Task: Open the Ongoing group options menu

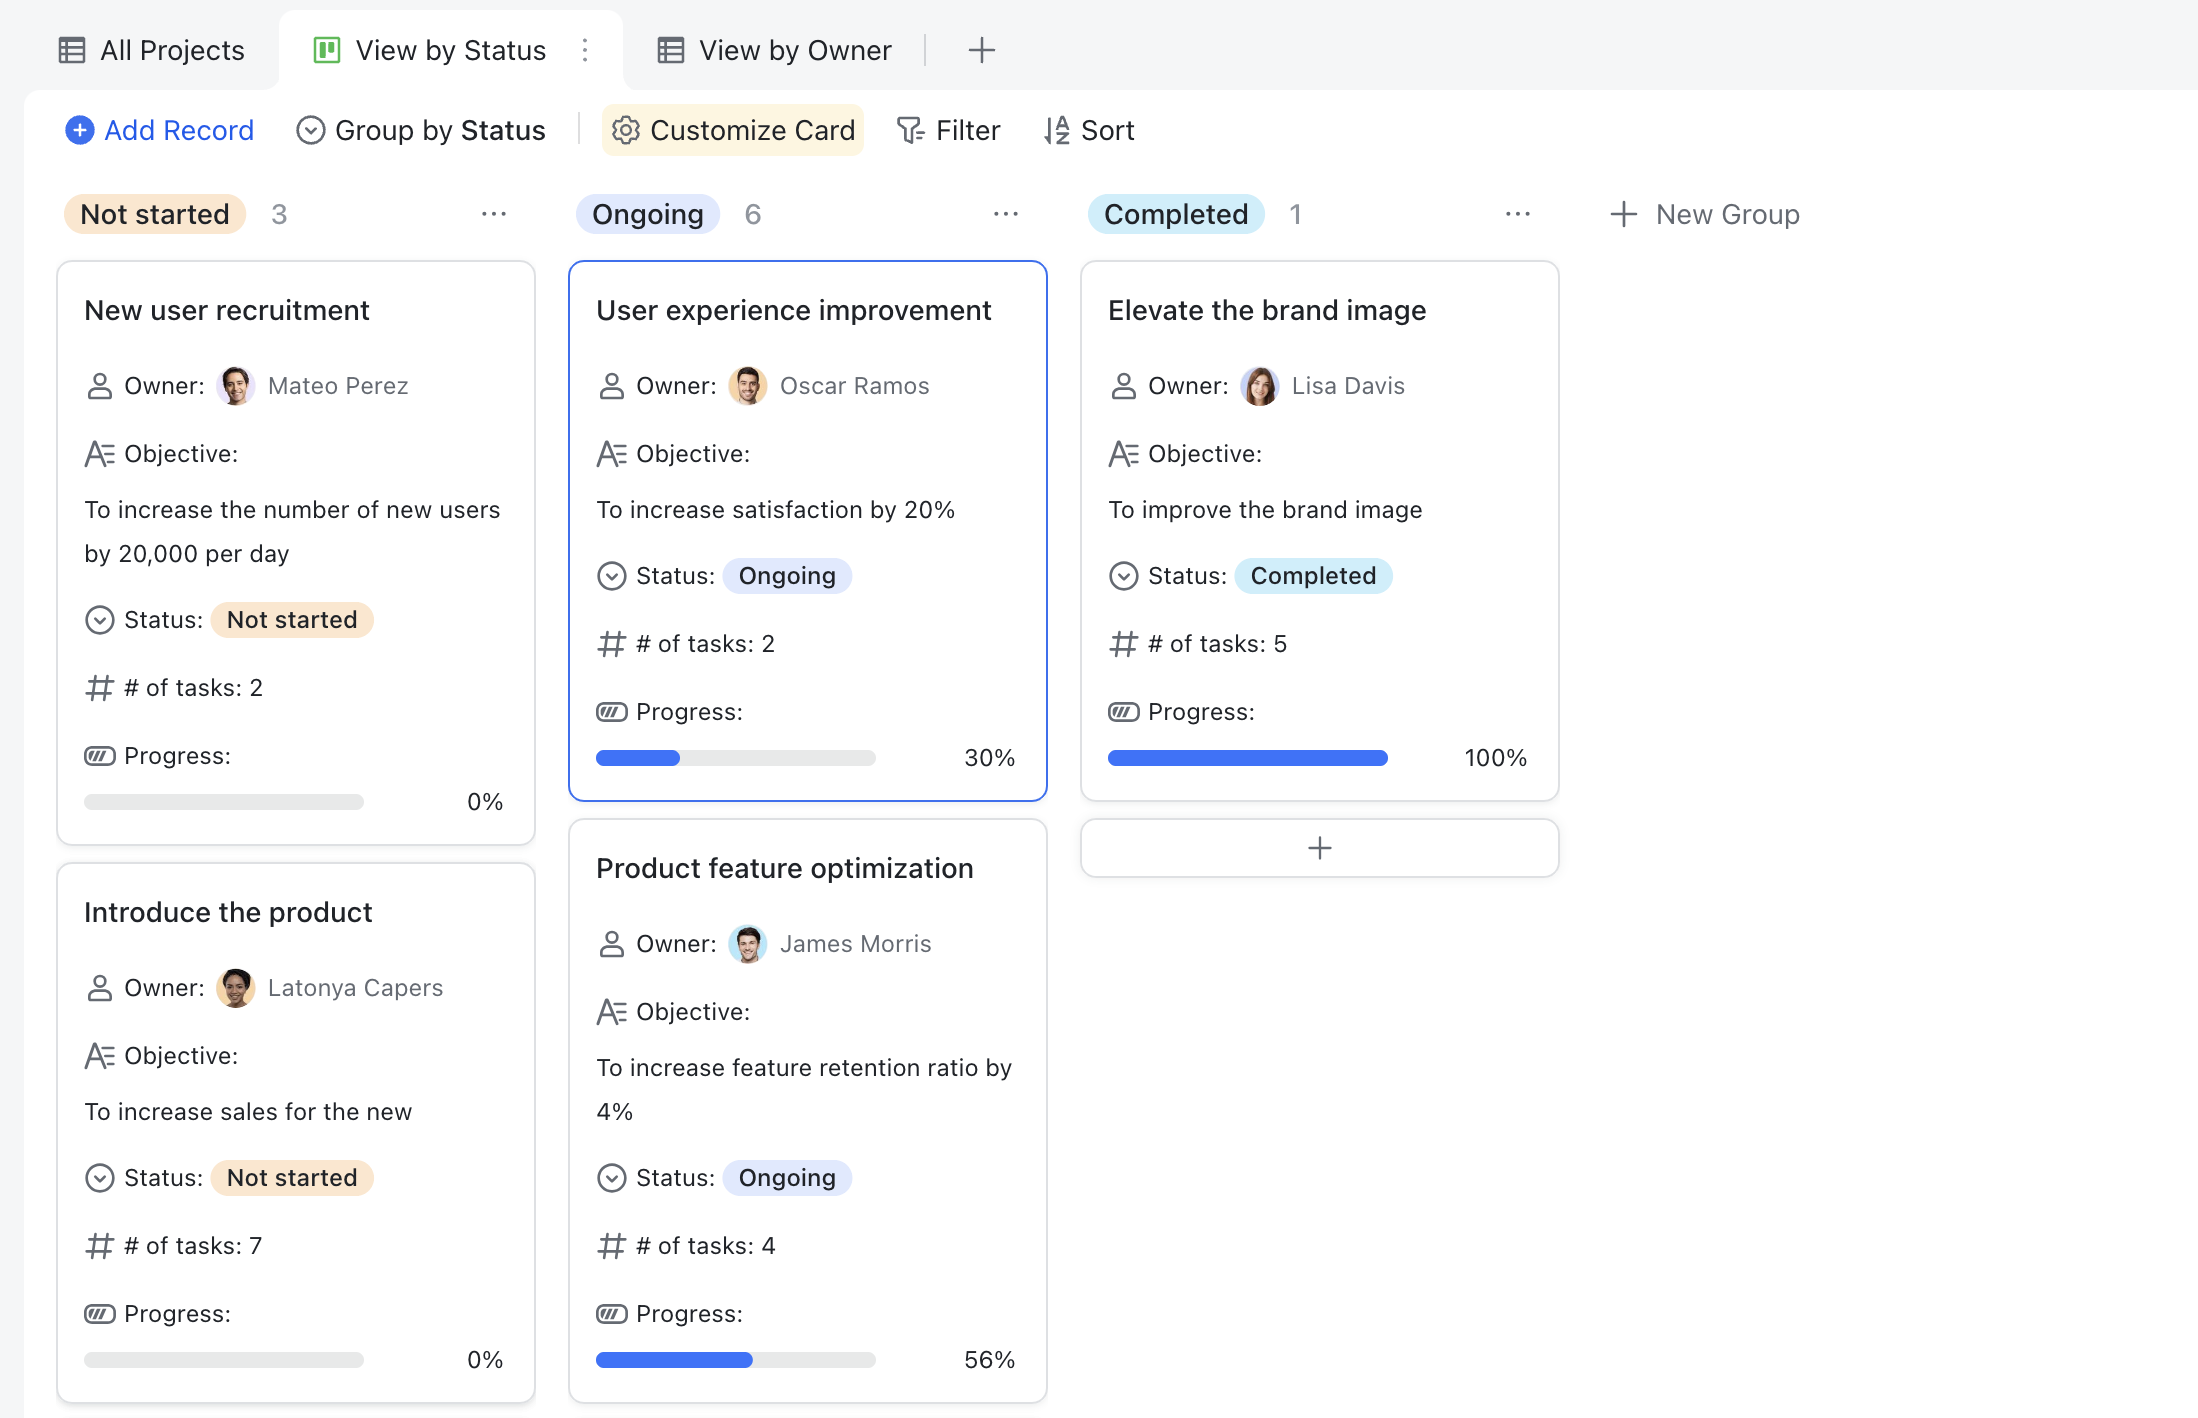Action: pos(1005,214)
